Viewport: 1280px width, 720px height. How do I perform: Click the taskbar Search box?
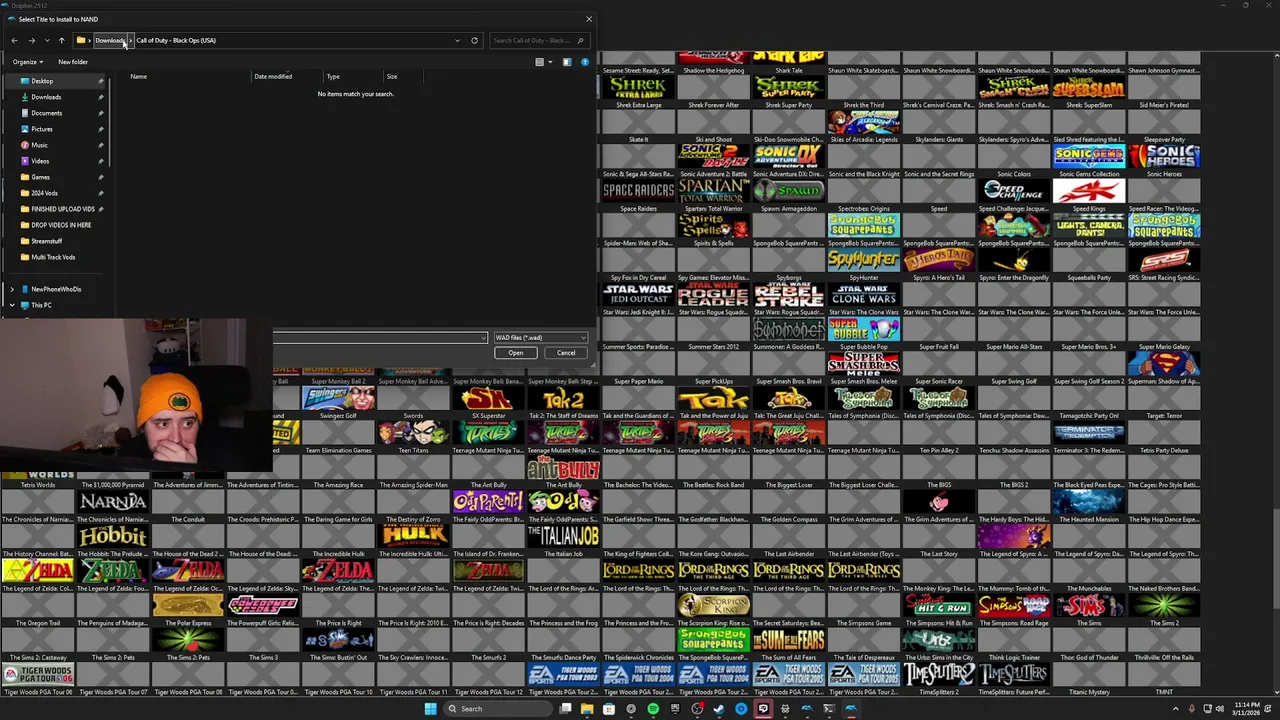[x=498, y=709]
